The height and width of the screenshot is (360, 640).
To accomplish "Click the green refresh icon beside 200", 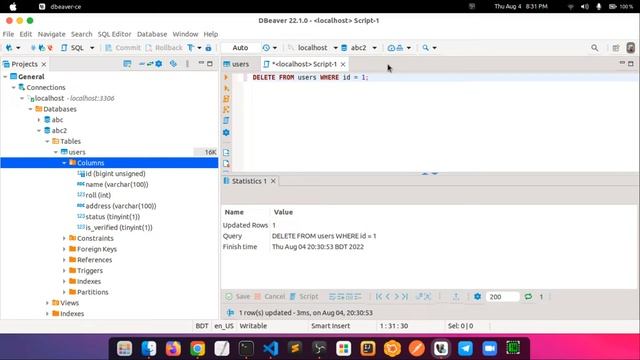I will coord(528,297).
